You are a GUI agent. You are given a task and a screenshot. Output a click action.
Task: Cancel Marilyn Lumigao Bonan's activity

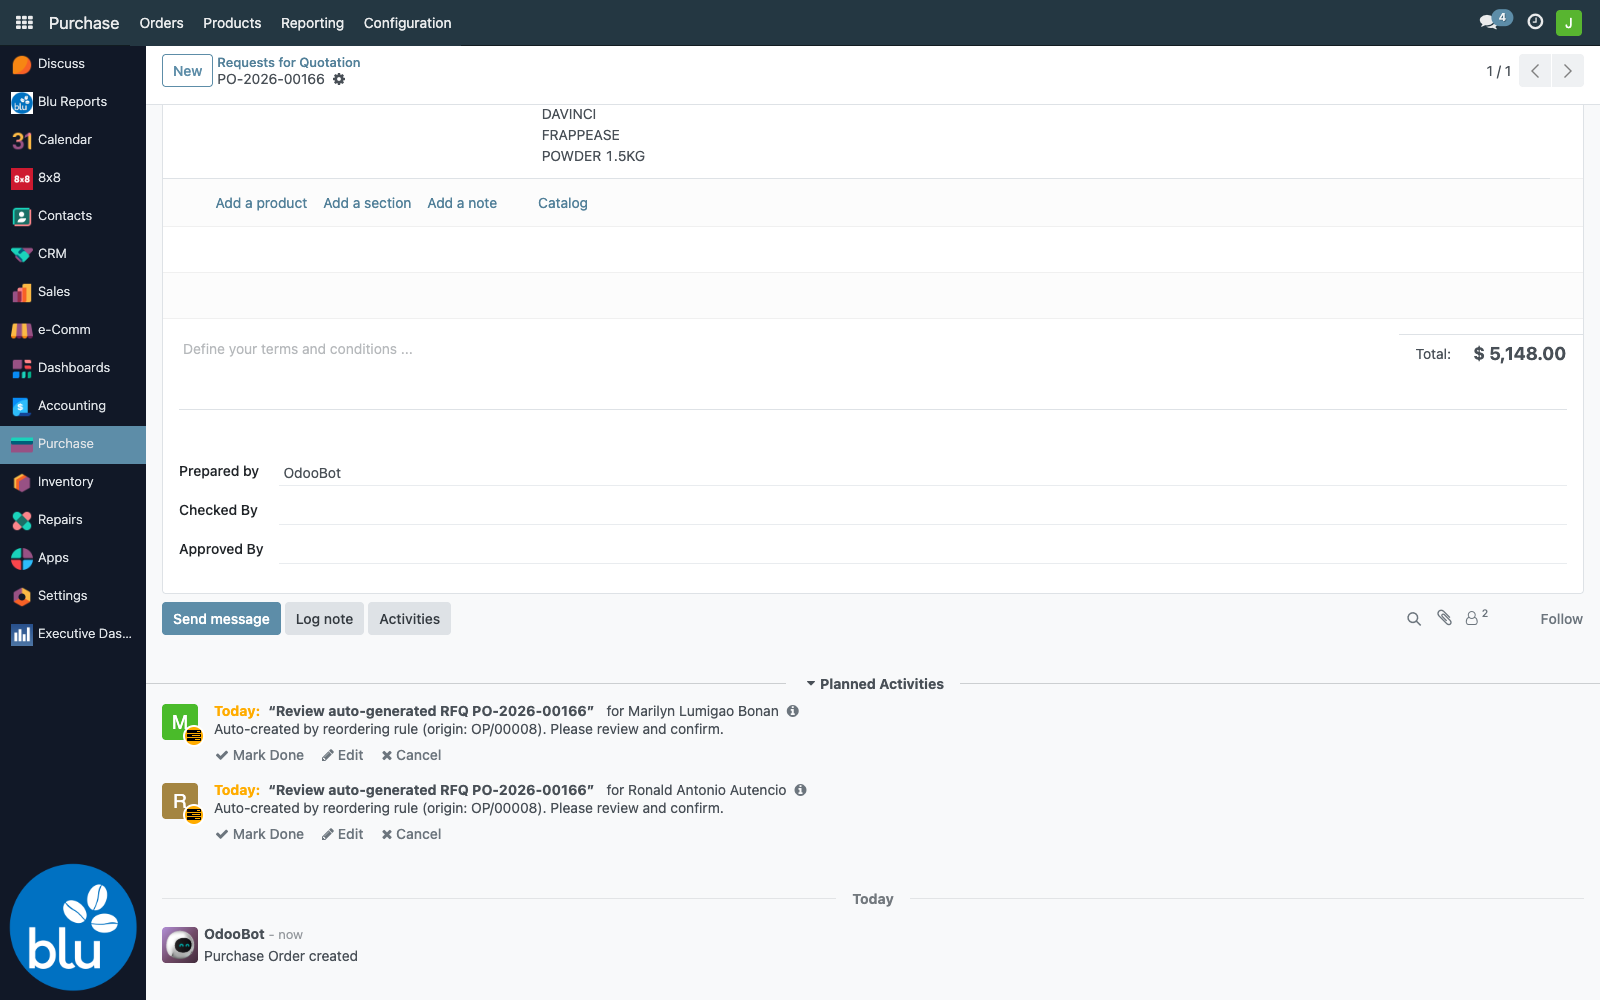pyautogui.click(x=411, y=755)
